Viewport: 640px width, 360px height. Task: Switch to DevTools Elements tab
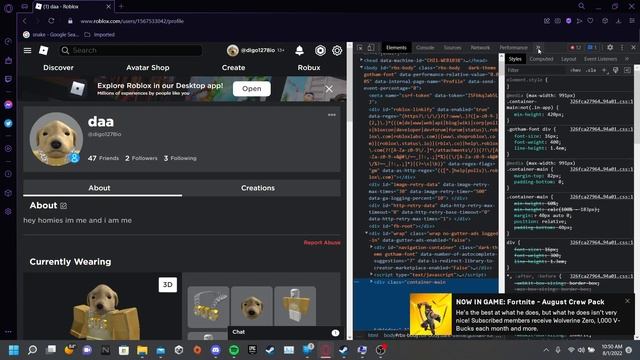[396, 48]
